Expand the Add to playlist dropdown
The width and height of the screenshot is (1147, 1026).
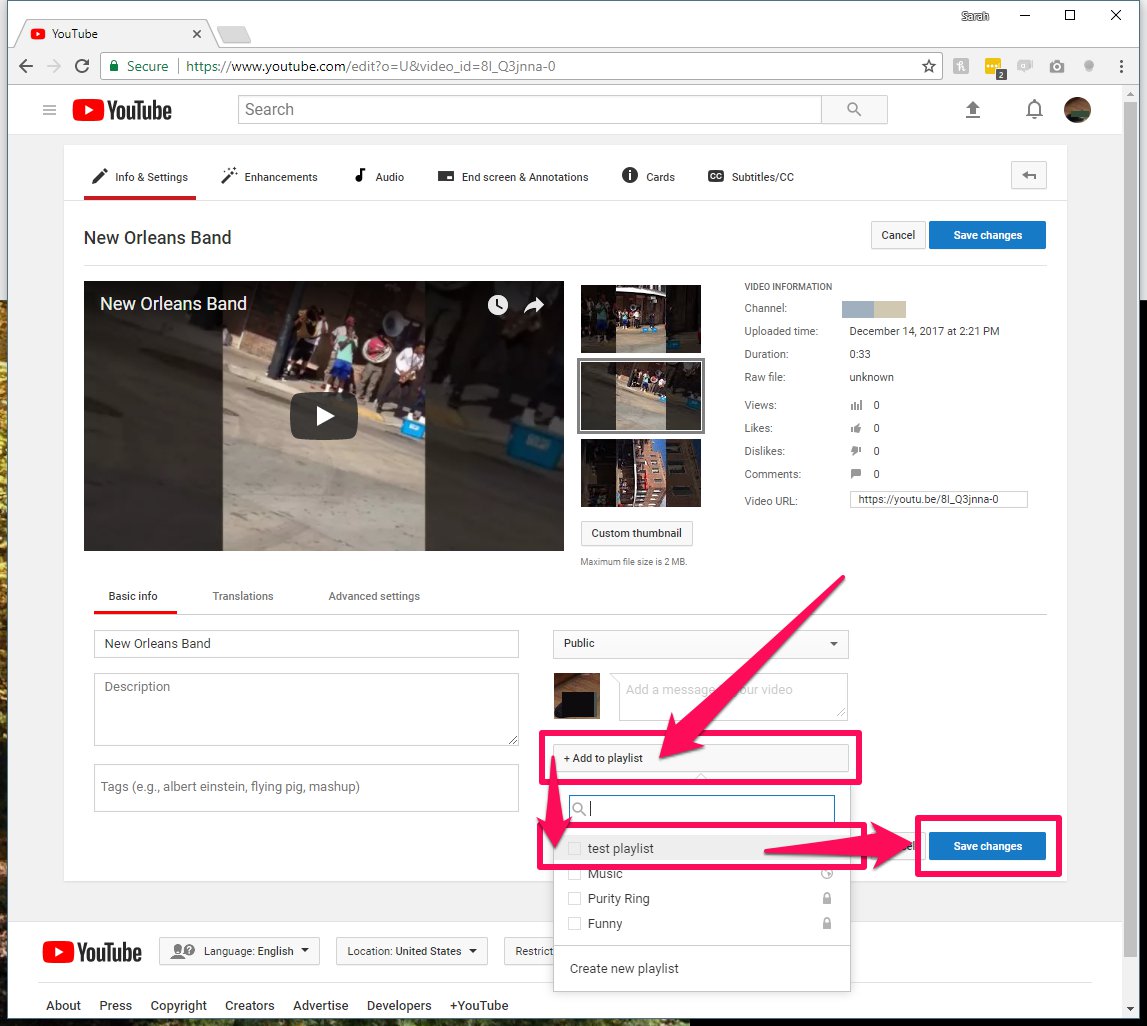(701, 758)
